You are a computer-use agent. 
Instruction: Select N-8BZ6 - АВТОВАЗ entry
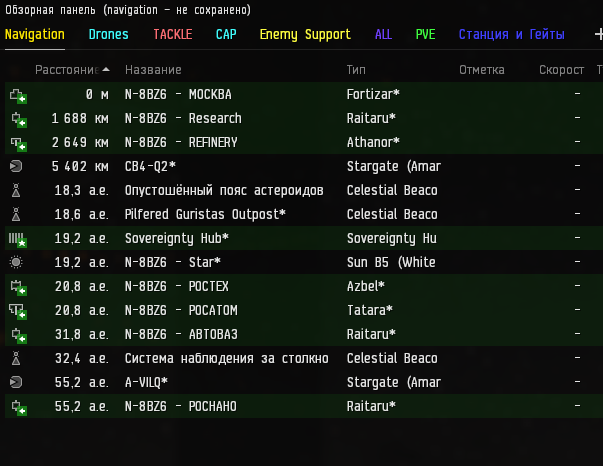click(181, 334)
